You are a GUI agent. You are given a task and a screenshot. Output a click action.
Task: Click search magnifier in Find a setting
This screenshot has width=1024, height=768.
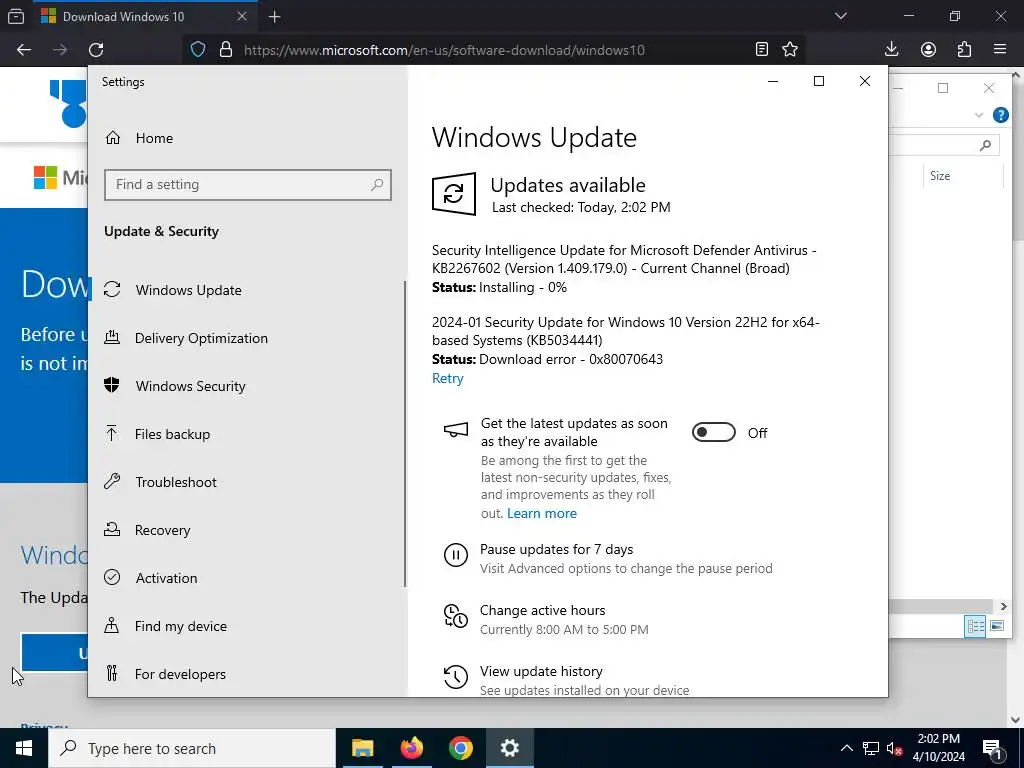(x=377, y=185)
